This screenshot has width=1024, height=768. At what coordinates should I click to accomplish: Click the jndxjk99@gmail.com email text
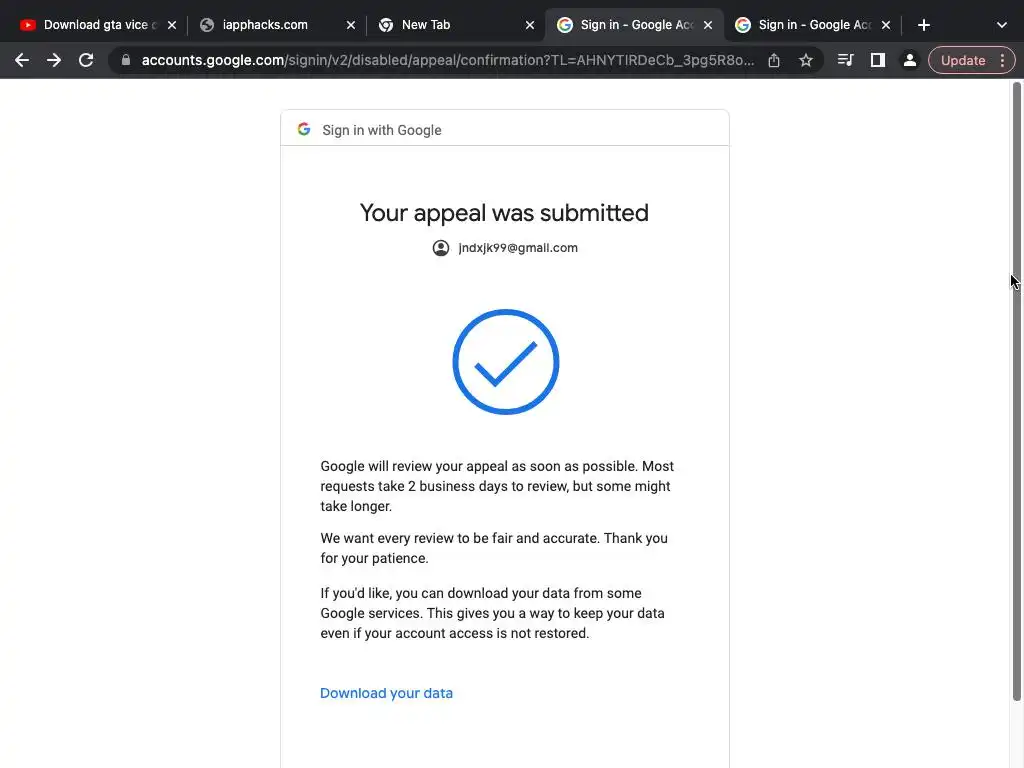(x=518, y=248)
